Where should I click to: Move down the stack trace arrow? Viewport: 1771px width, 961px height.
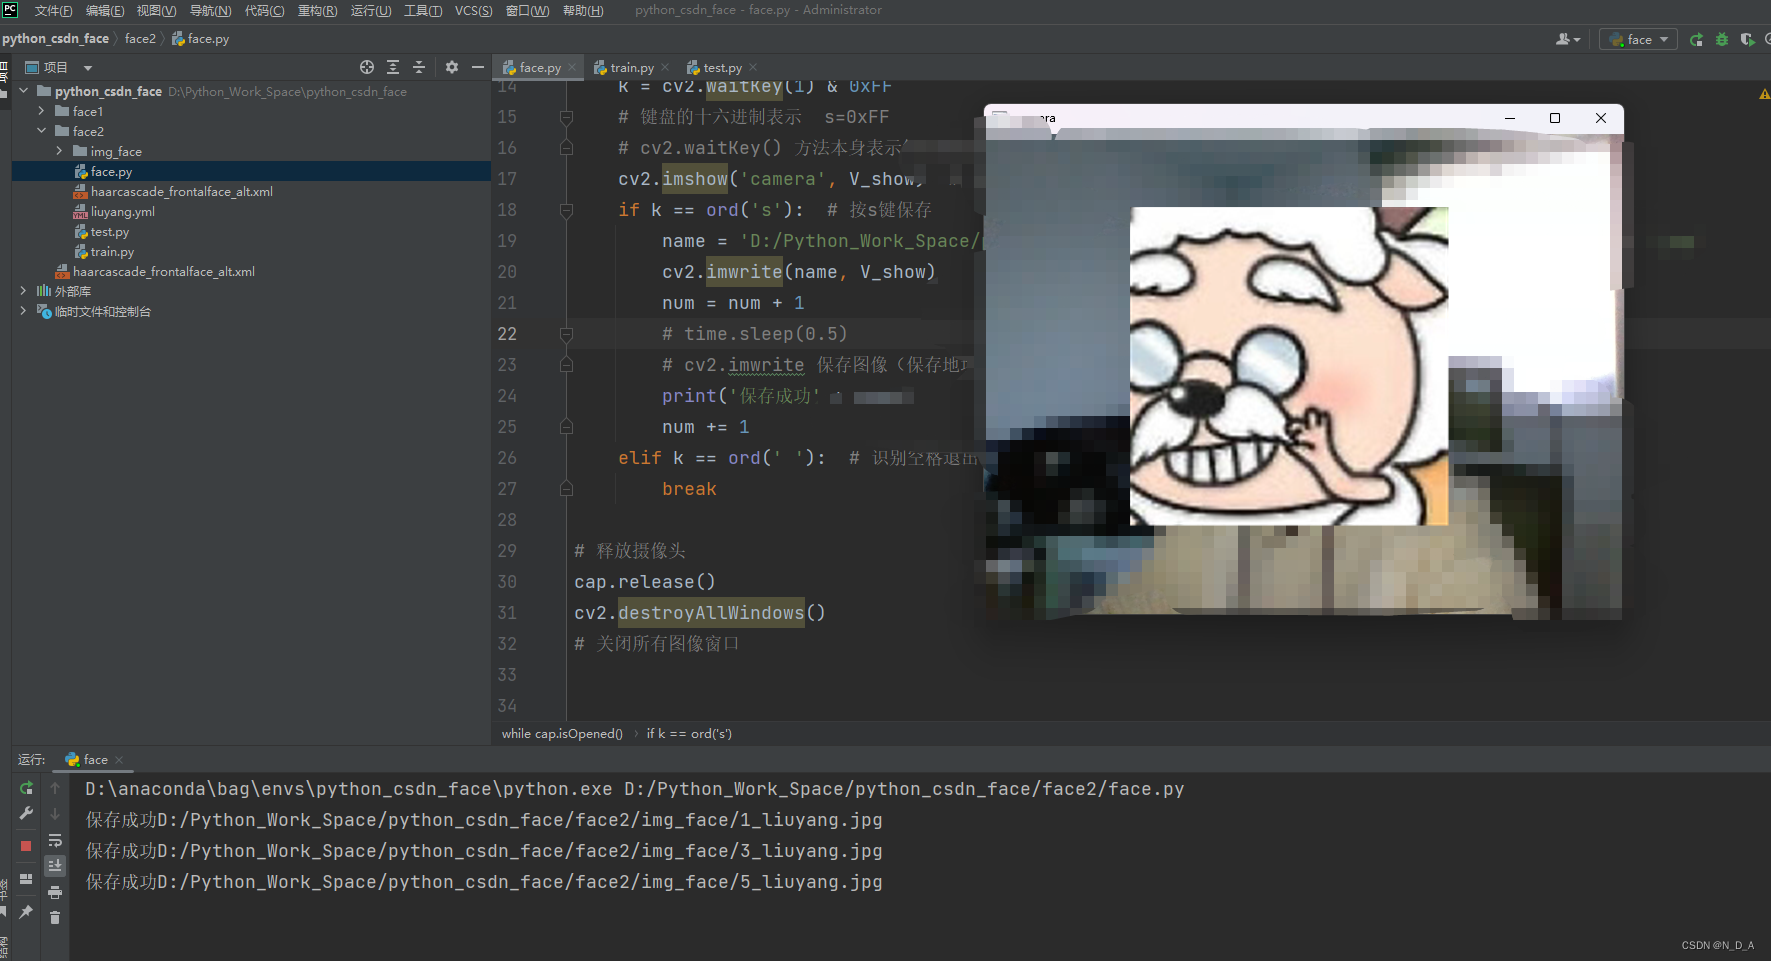(x=55, y=814)
